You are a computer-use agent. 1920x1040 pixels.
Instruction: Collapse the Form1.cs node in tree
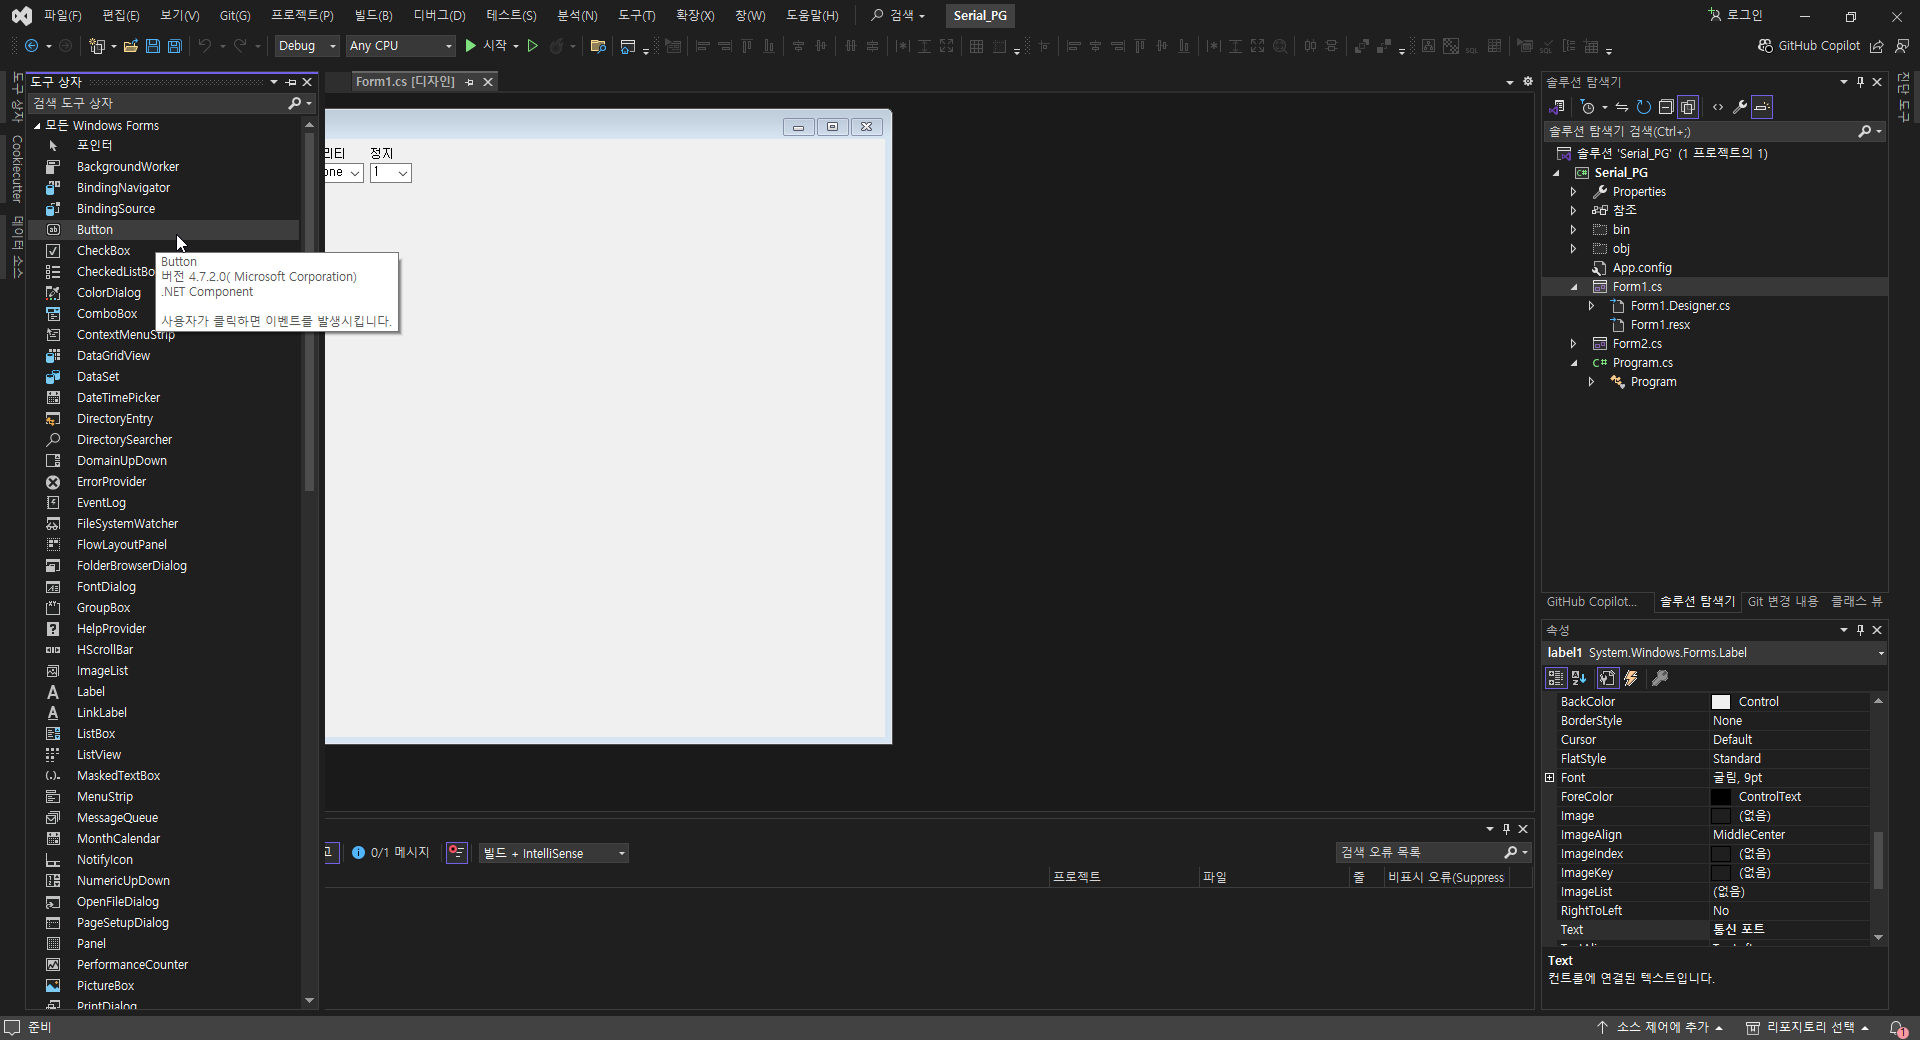click(x=1574, y=287)
